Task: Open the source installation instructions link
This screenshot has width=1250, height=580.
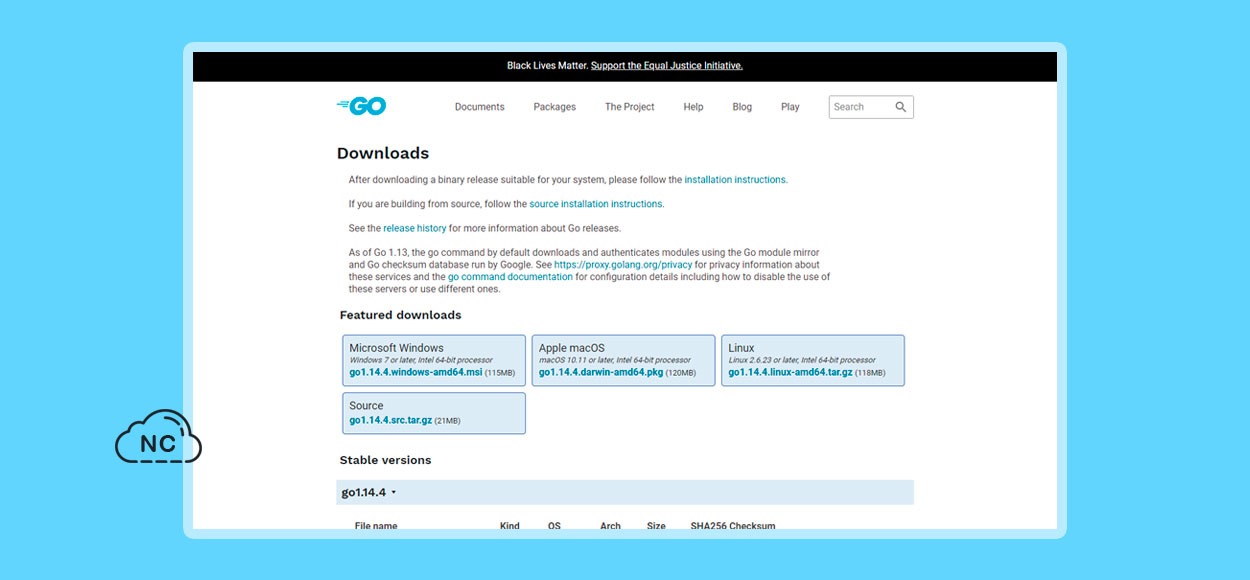Action: 596,204
